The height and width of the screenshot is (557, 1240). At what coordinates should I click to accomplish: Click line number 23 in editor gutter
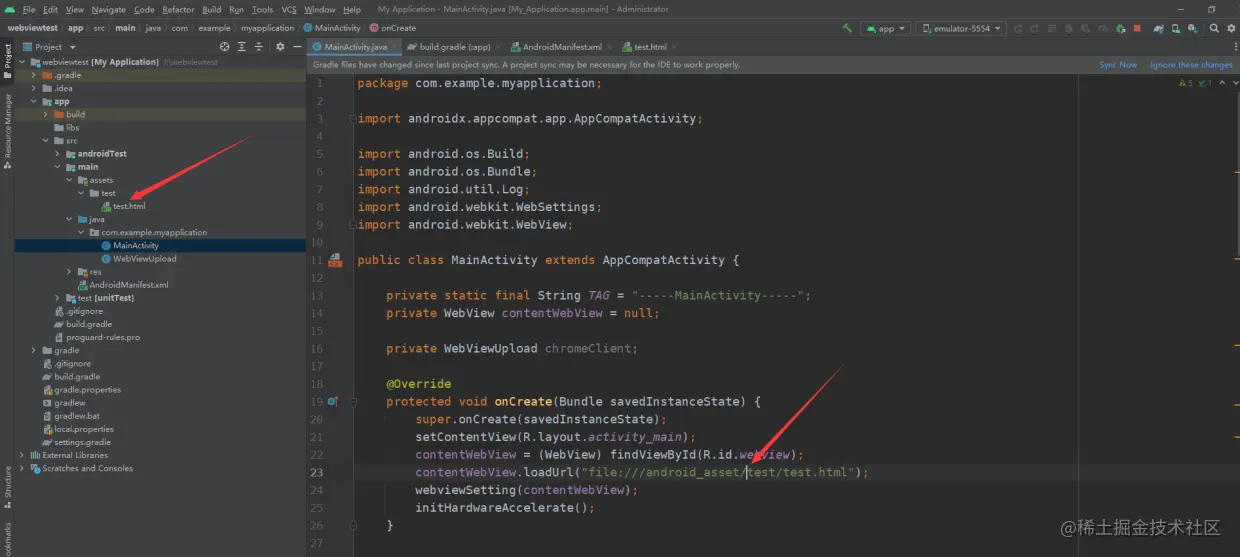tap(317, 472)
